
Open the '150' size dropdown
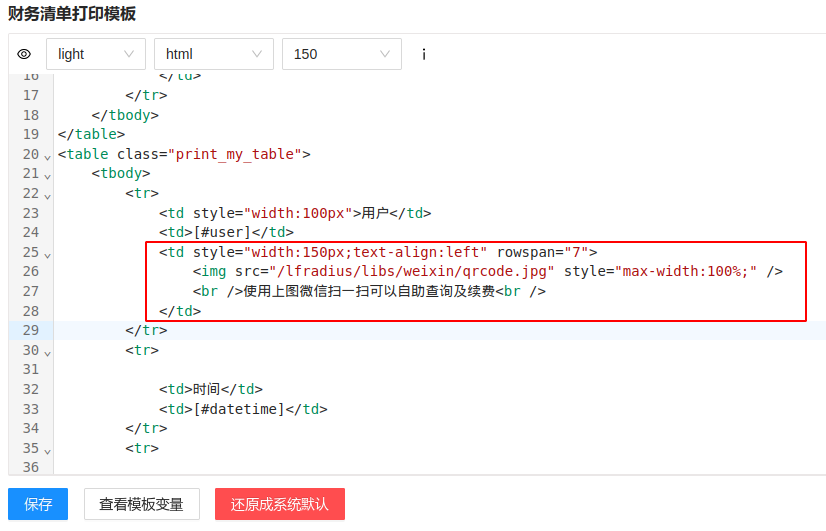pos(341,54)
